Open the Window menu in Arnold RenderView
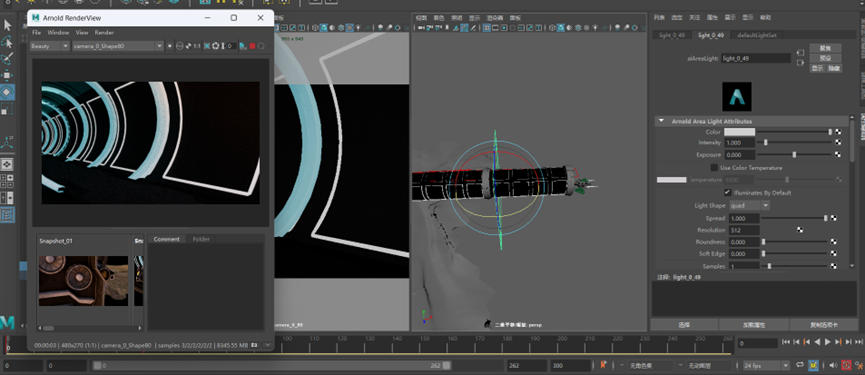Viewport: 865px width, 375px height. tap(58, 33)
